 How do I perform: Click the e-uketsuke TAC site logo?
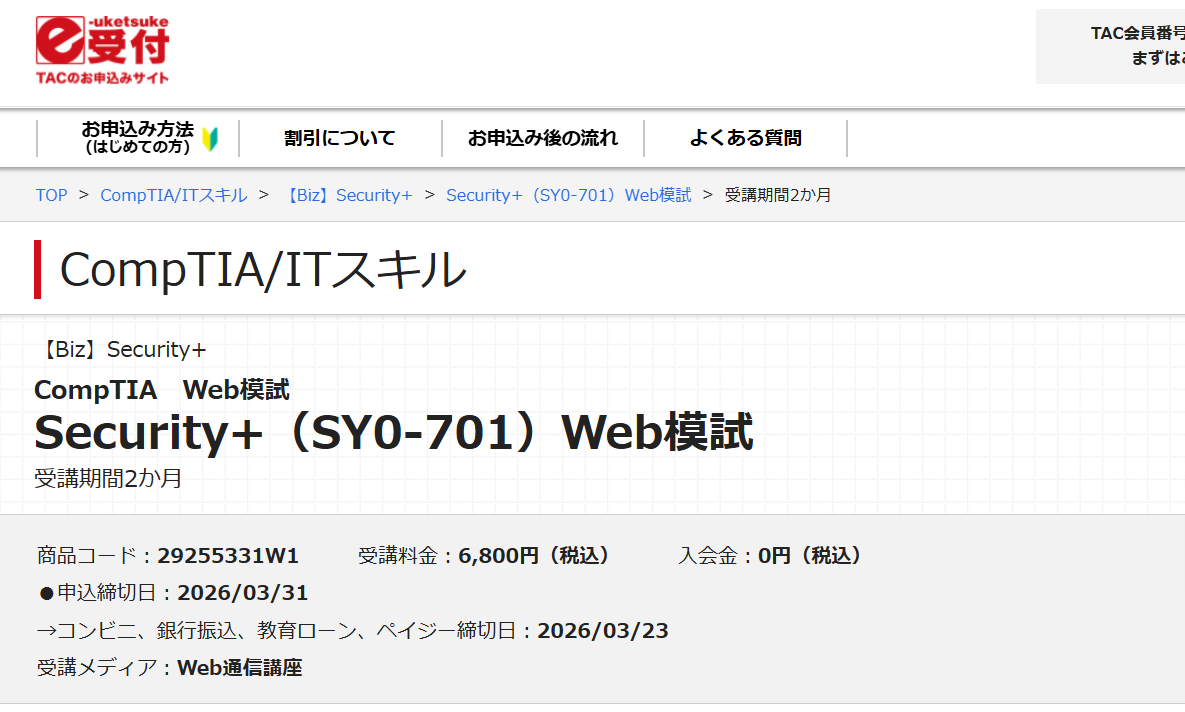(103, 50)
